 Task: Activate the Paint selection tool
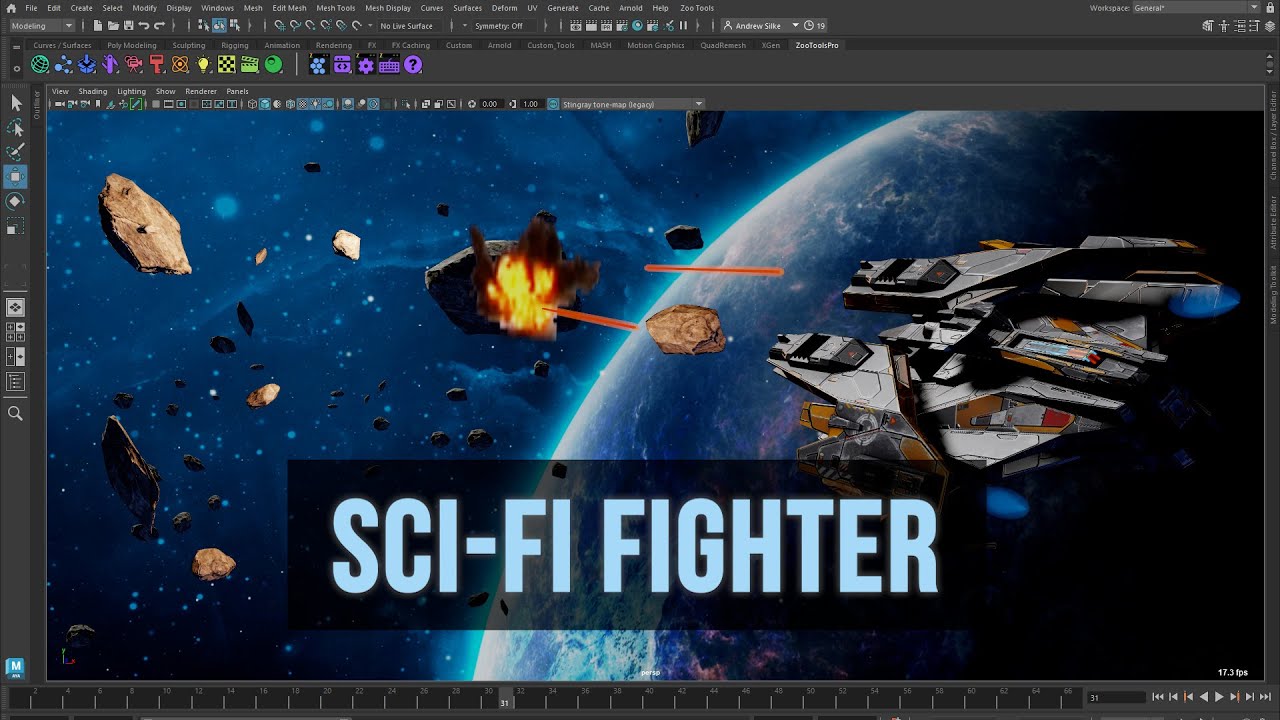[16, 152]
